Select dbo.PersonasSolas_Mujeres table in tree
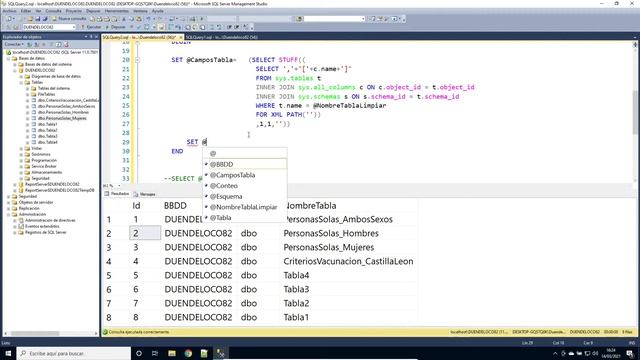Screen dimensions: 640x360 pyautogui.click(x=62, y=118)
